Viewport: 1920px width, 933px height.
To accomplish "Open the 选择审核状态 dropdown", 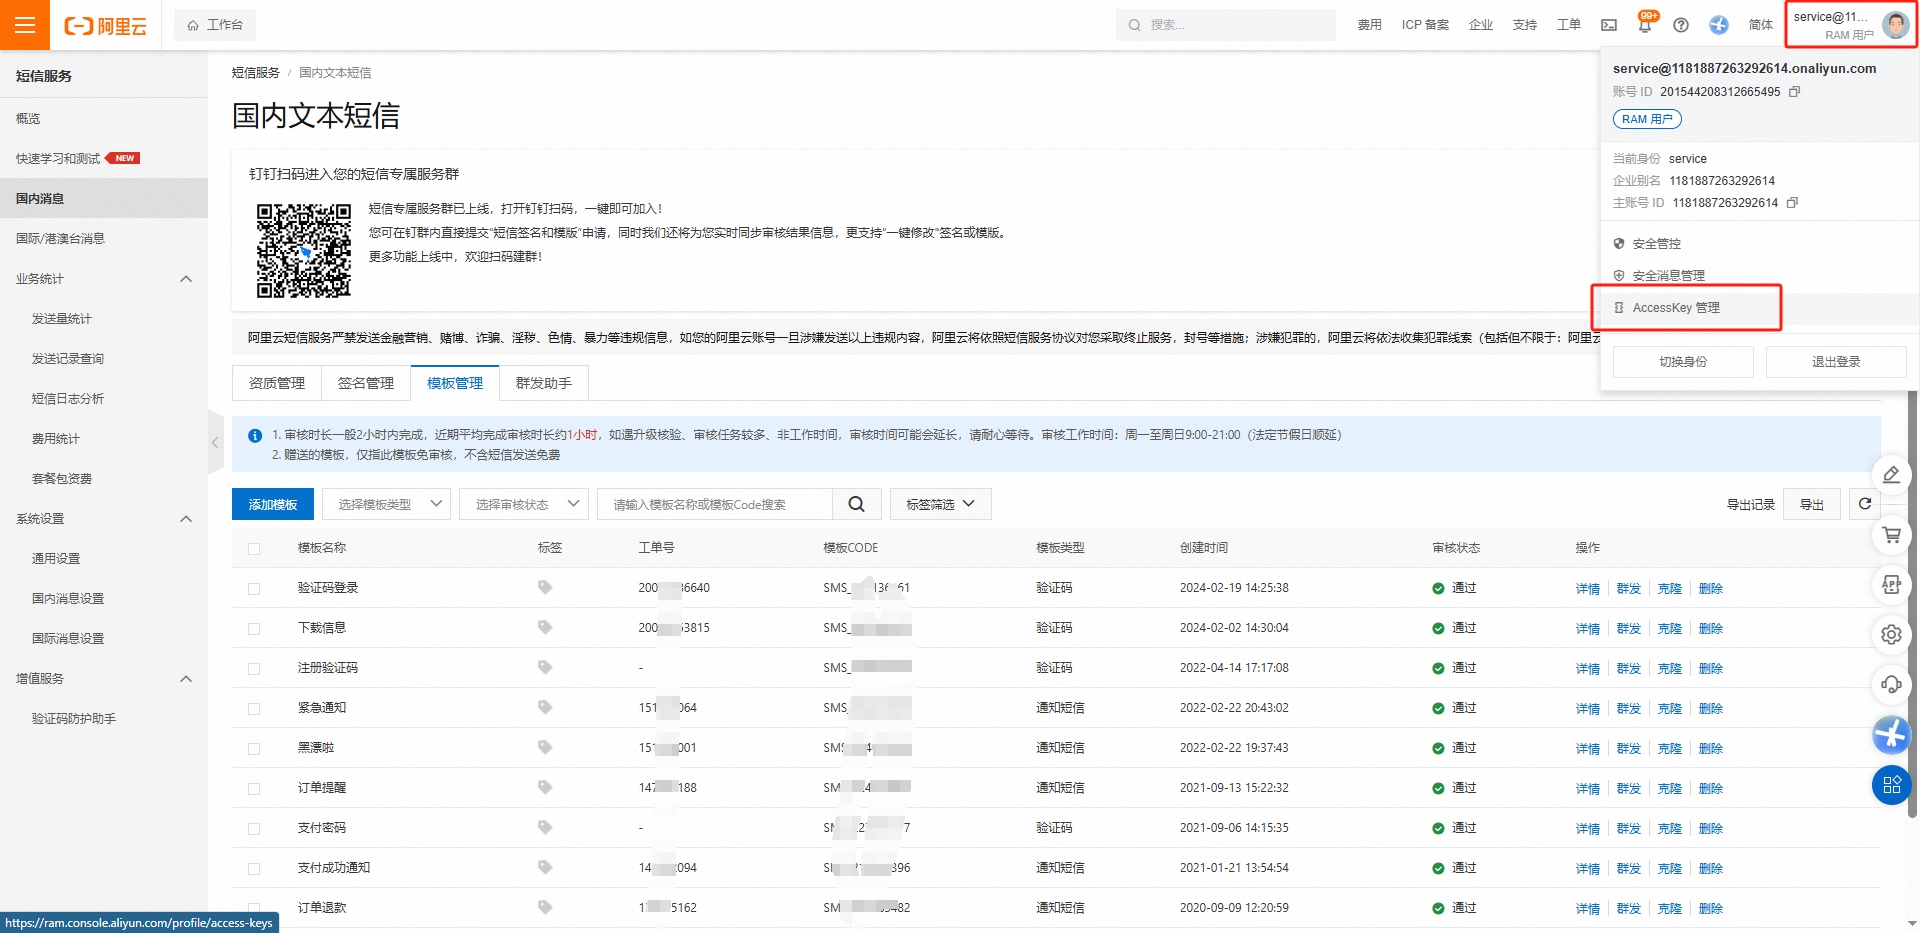I will (x=527, y=504).
